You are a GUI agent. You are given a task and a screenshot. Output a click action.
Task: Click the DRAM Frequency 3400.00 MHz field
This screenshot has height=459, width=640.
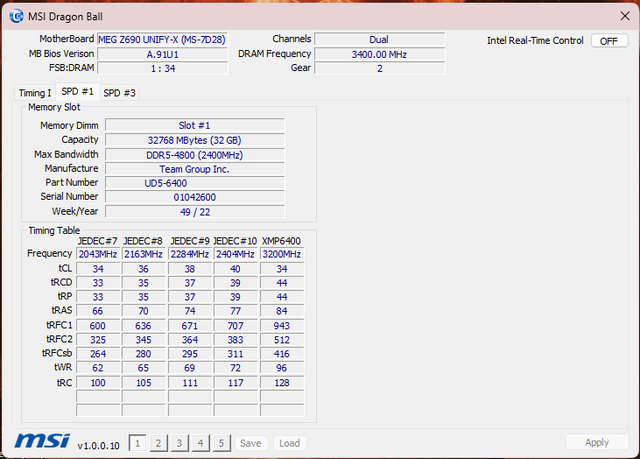380,54
